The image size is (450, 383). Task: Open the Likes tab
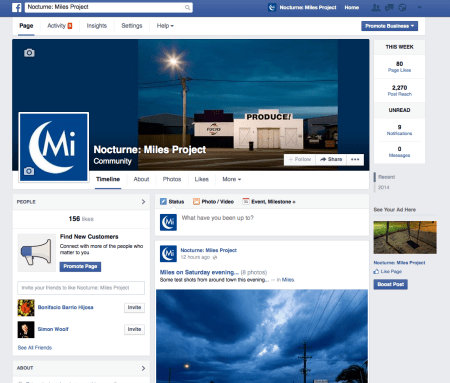(x=202, y=179)
